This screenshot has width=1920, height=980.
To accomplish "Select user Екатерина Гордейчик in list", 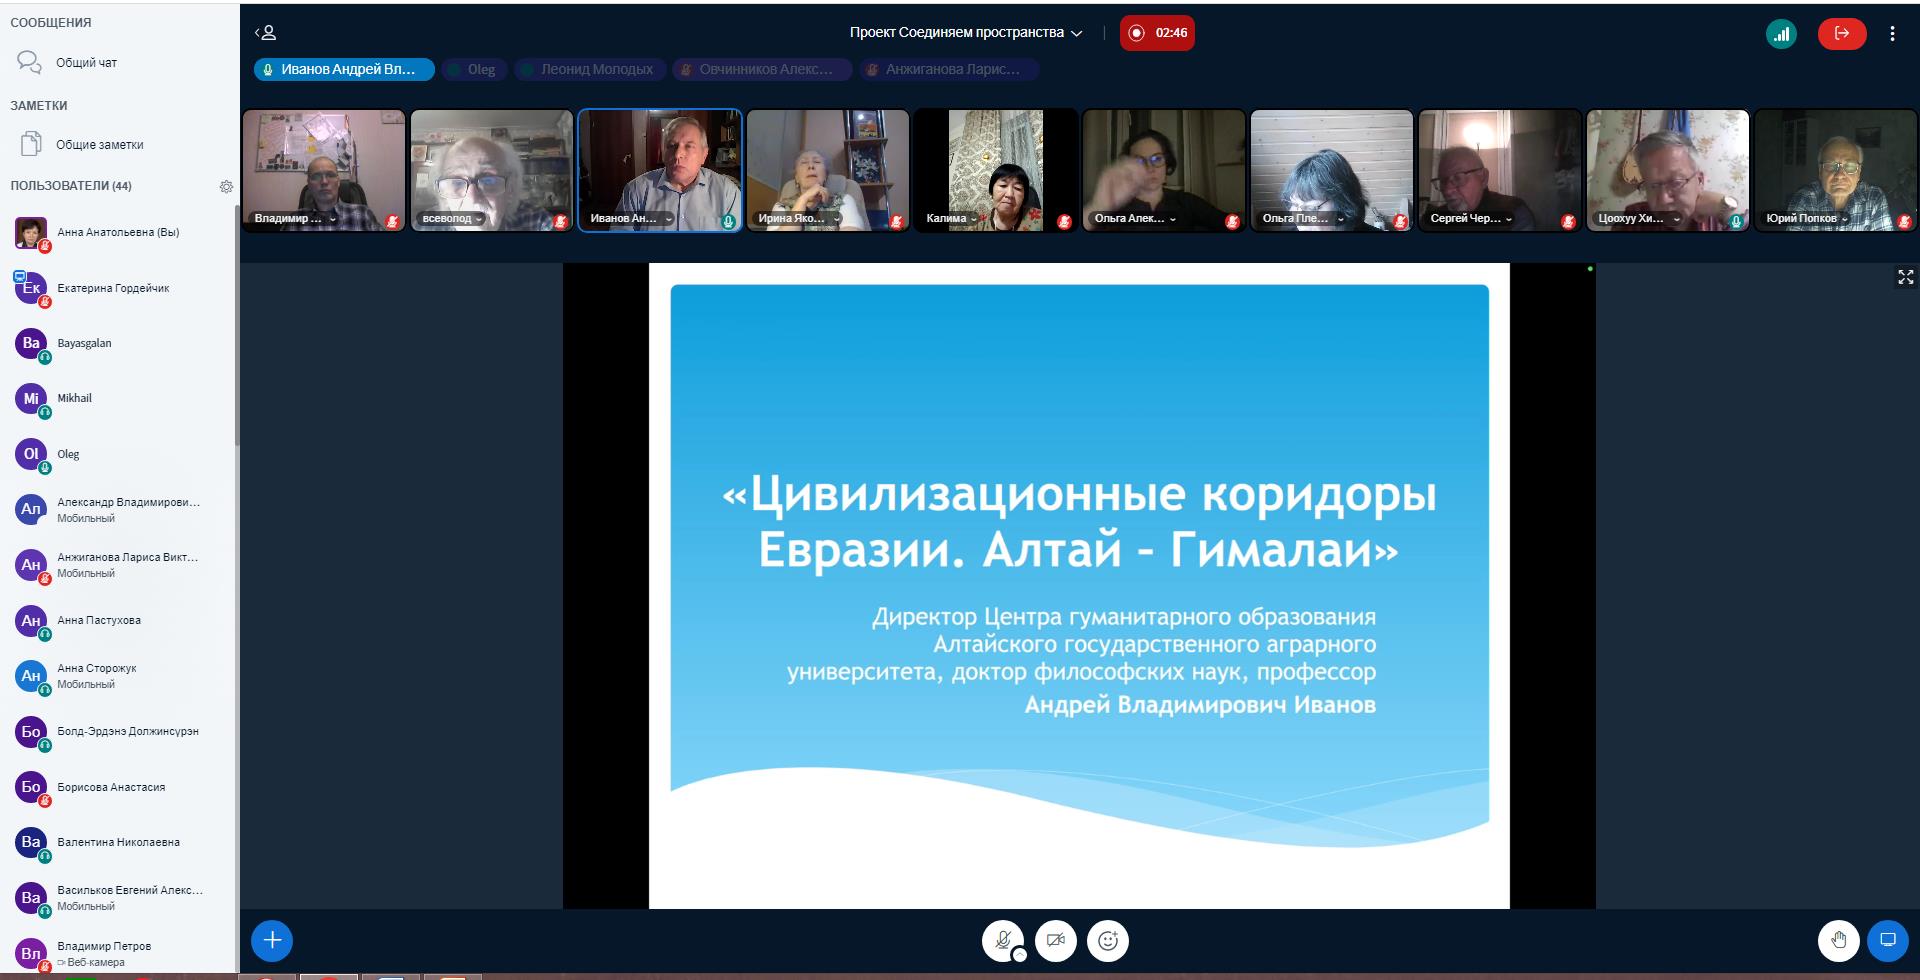I will coord(112,288).
